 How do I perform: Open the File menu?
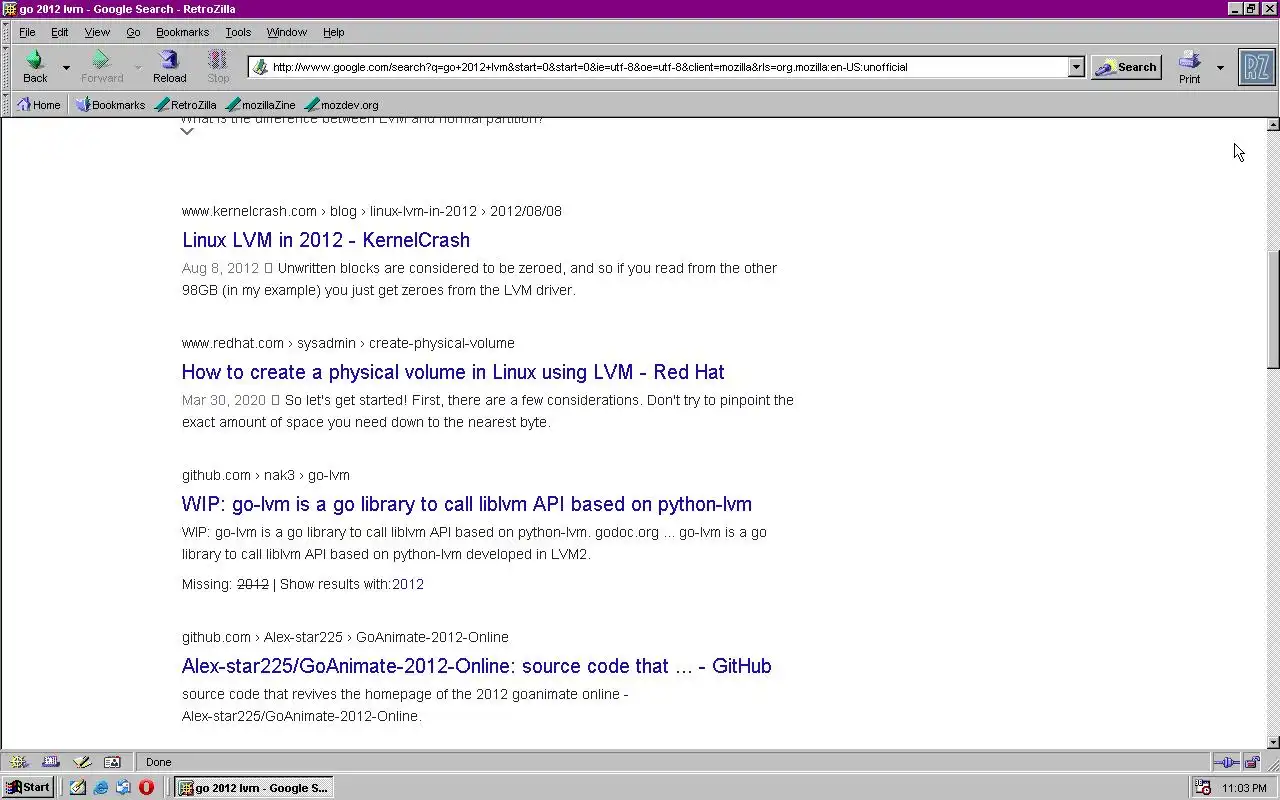click(27, 32)
